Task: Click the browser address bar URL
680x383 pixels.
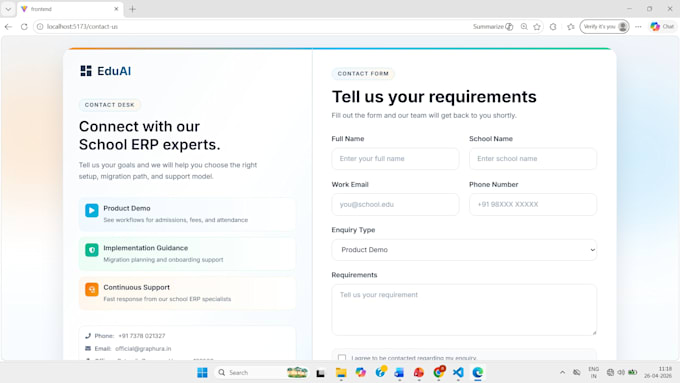Action: click(82, 26)
